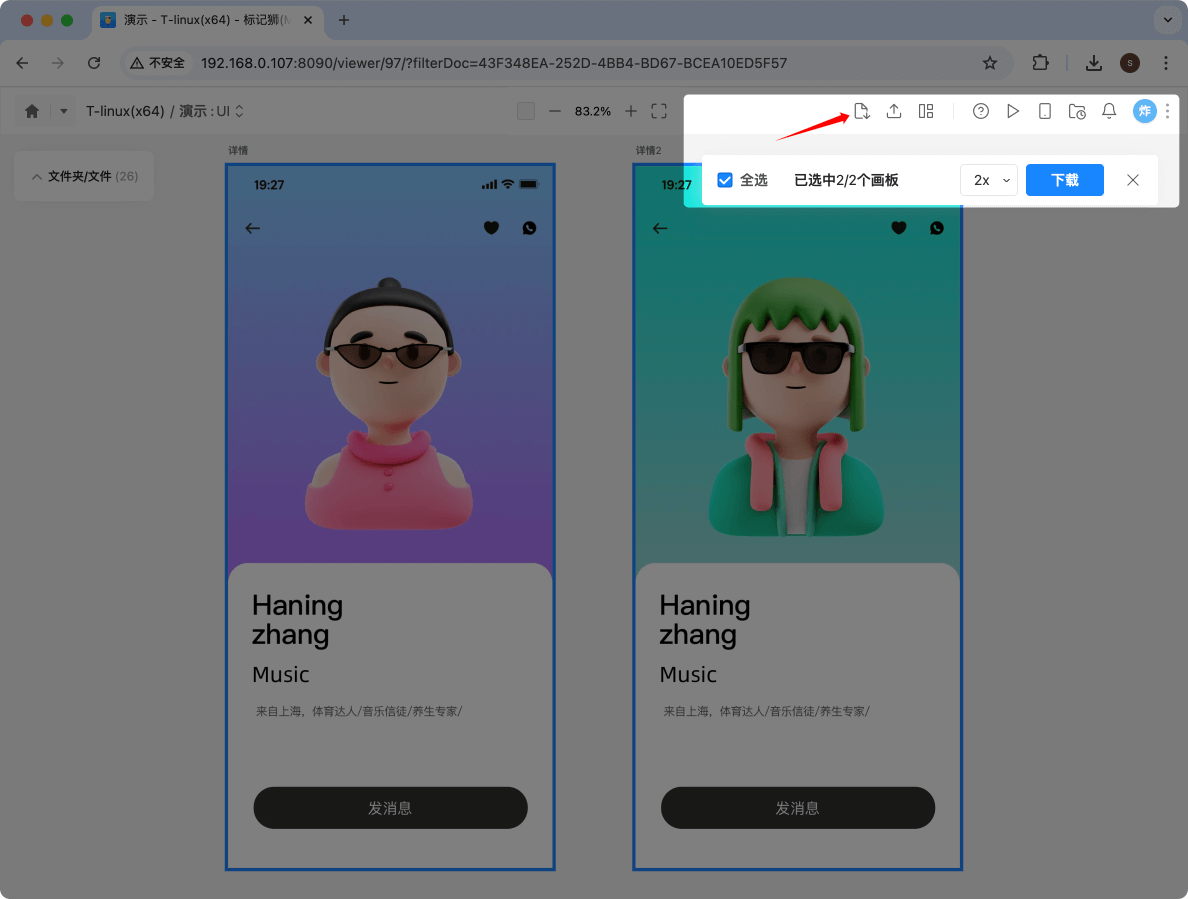This screenshot has height=899, width=1188.
Task: Click the user avatar badge 炸
Action: pyautogui.click(x=1144, y=111)
